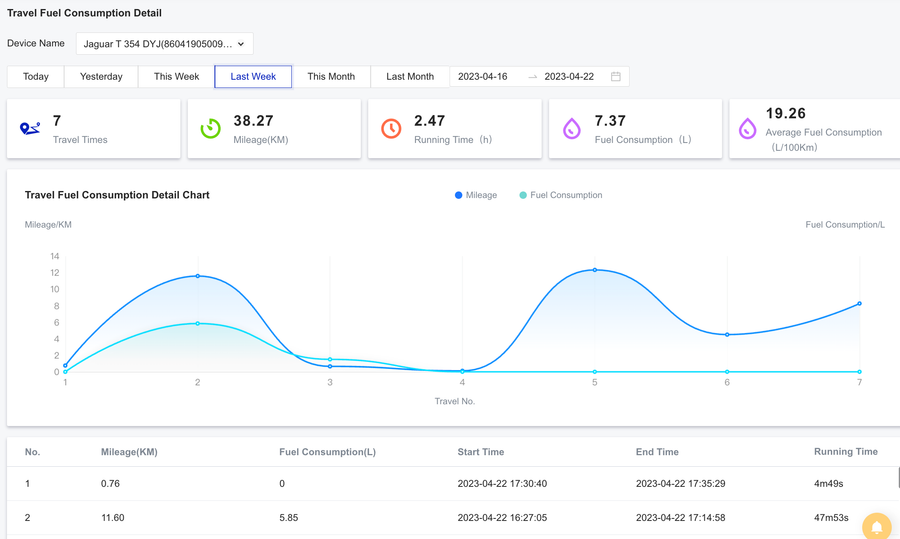Click the green Mileage cycle icon
The image size is (900, 539).
(x=211, y=128)
